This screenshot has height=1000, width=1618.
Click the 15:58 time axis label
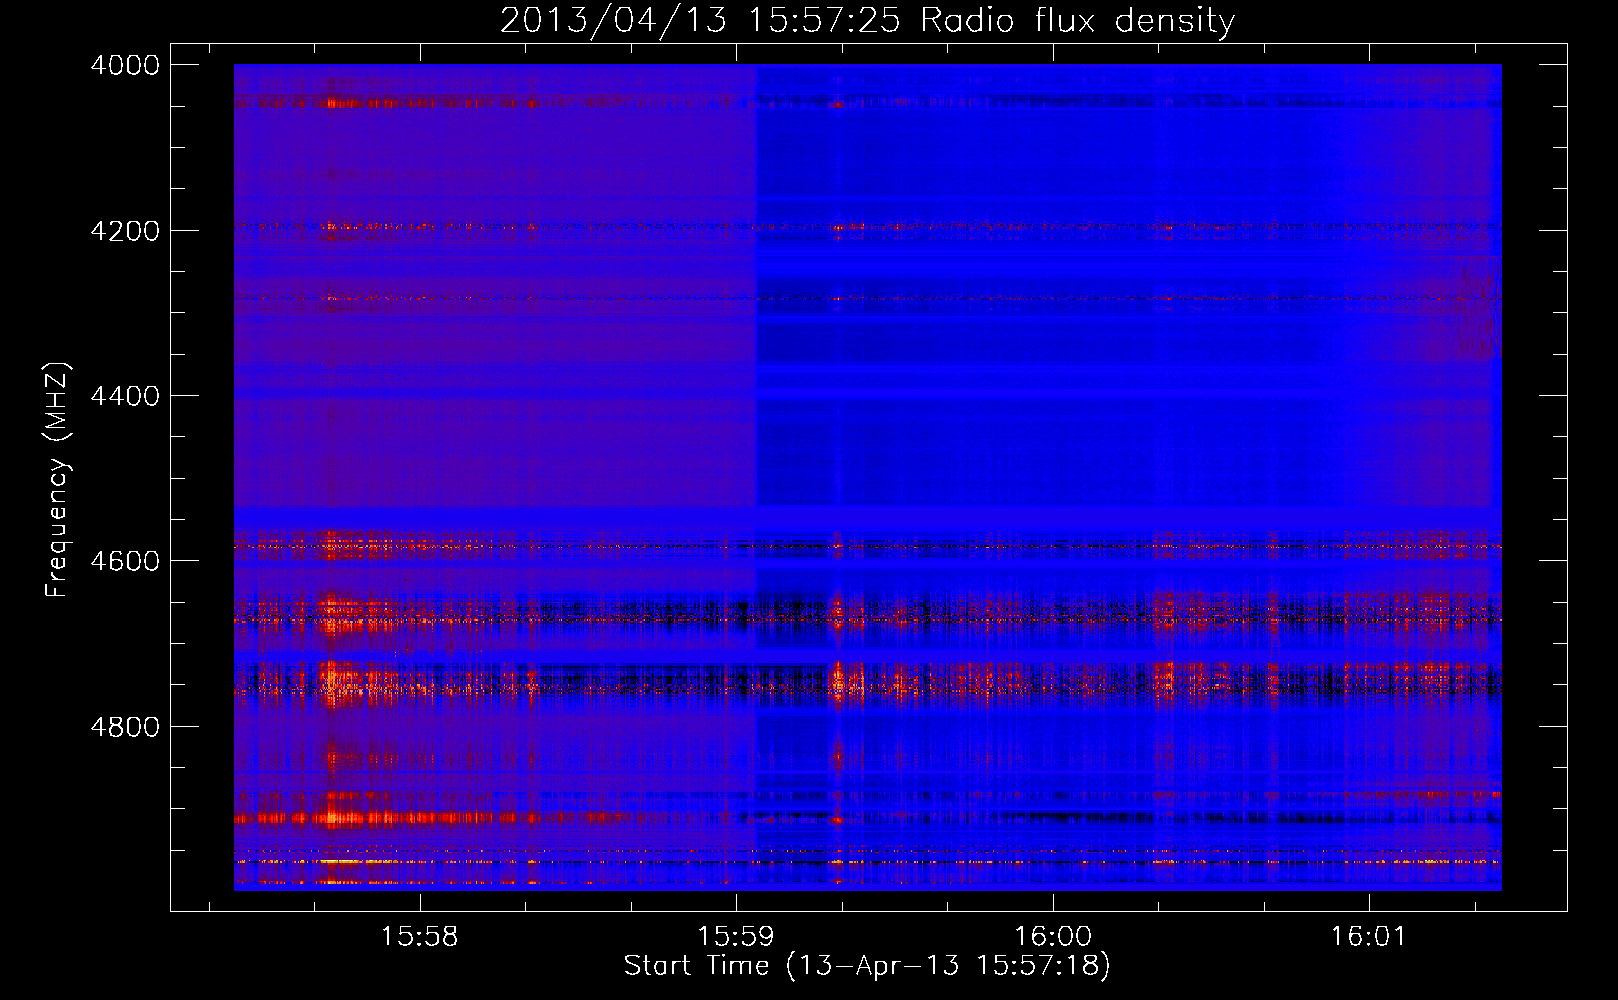click(420, 937)
